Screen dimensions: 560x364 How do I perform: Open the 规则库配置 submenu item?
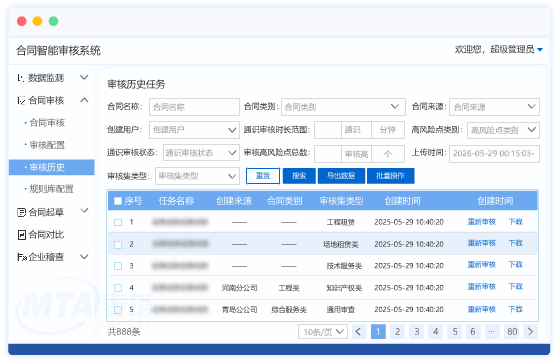point(51,189)
